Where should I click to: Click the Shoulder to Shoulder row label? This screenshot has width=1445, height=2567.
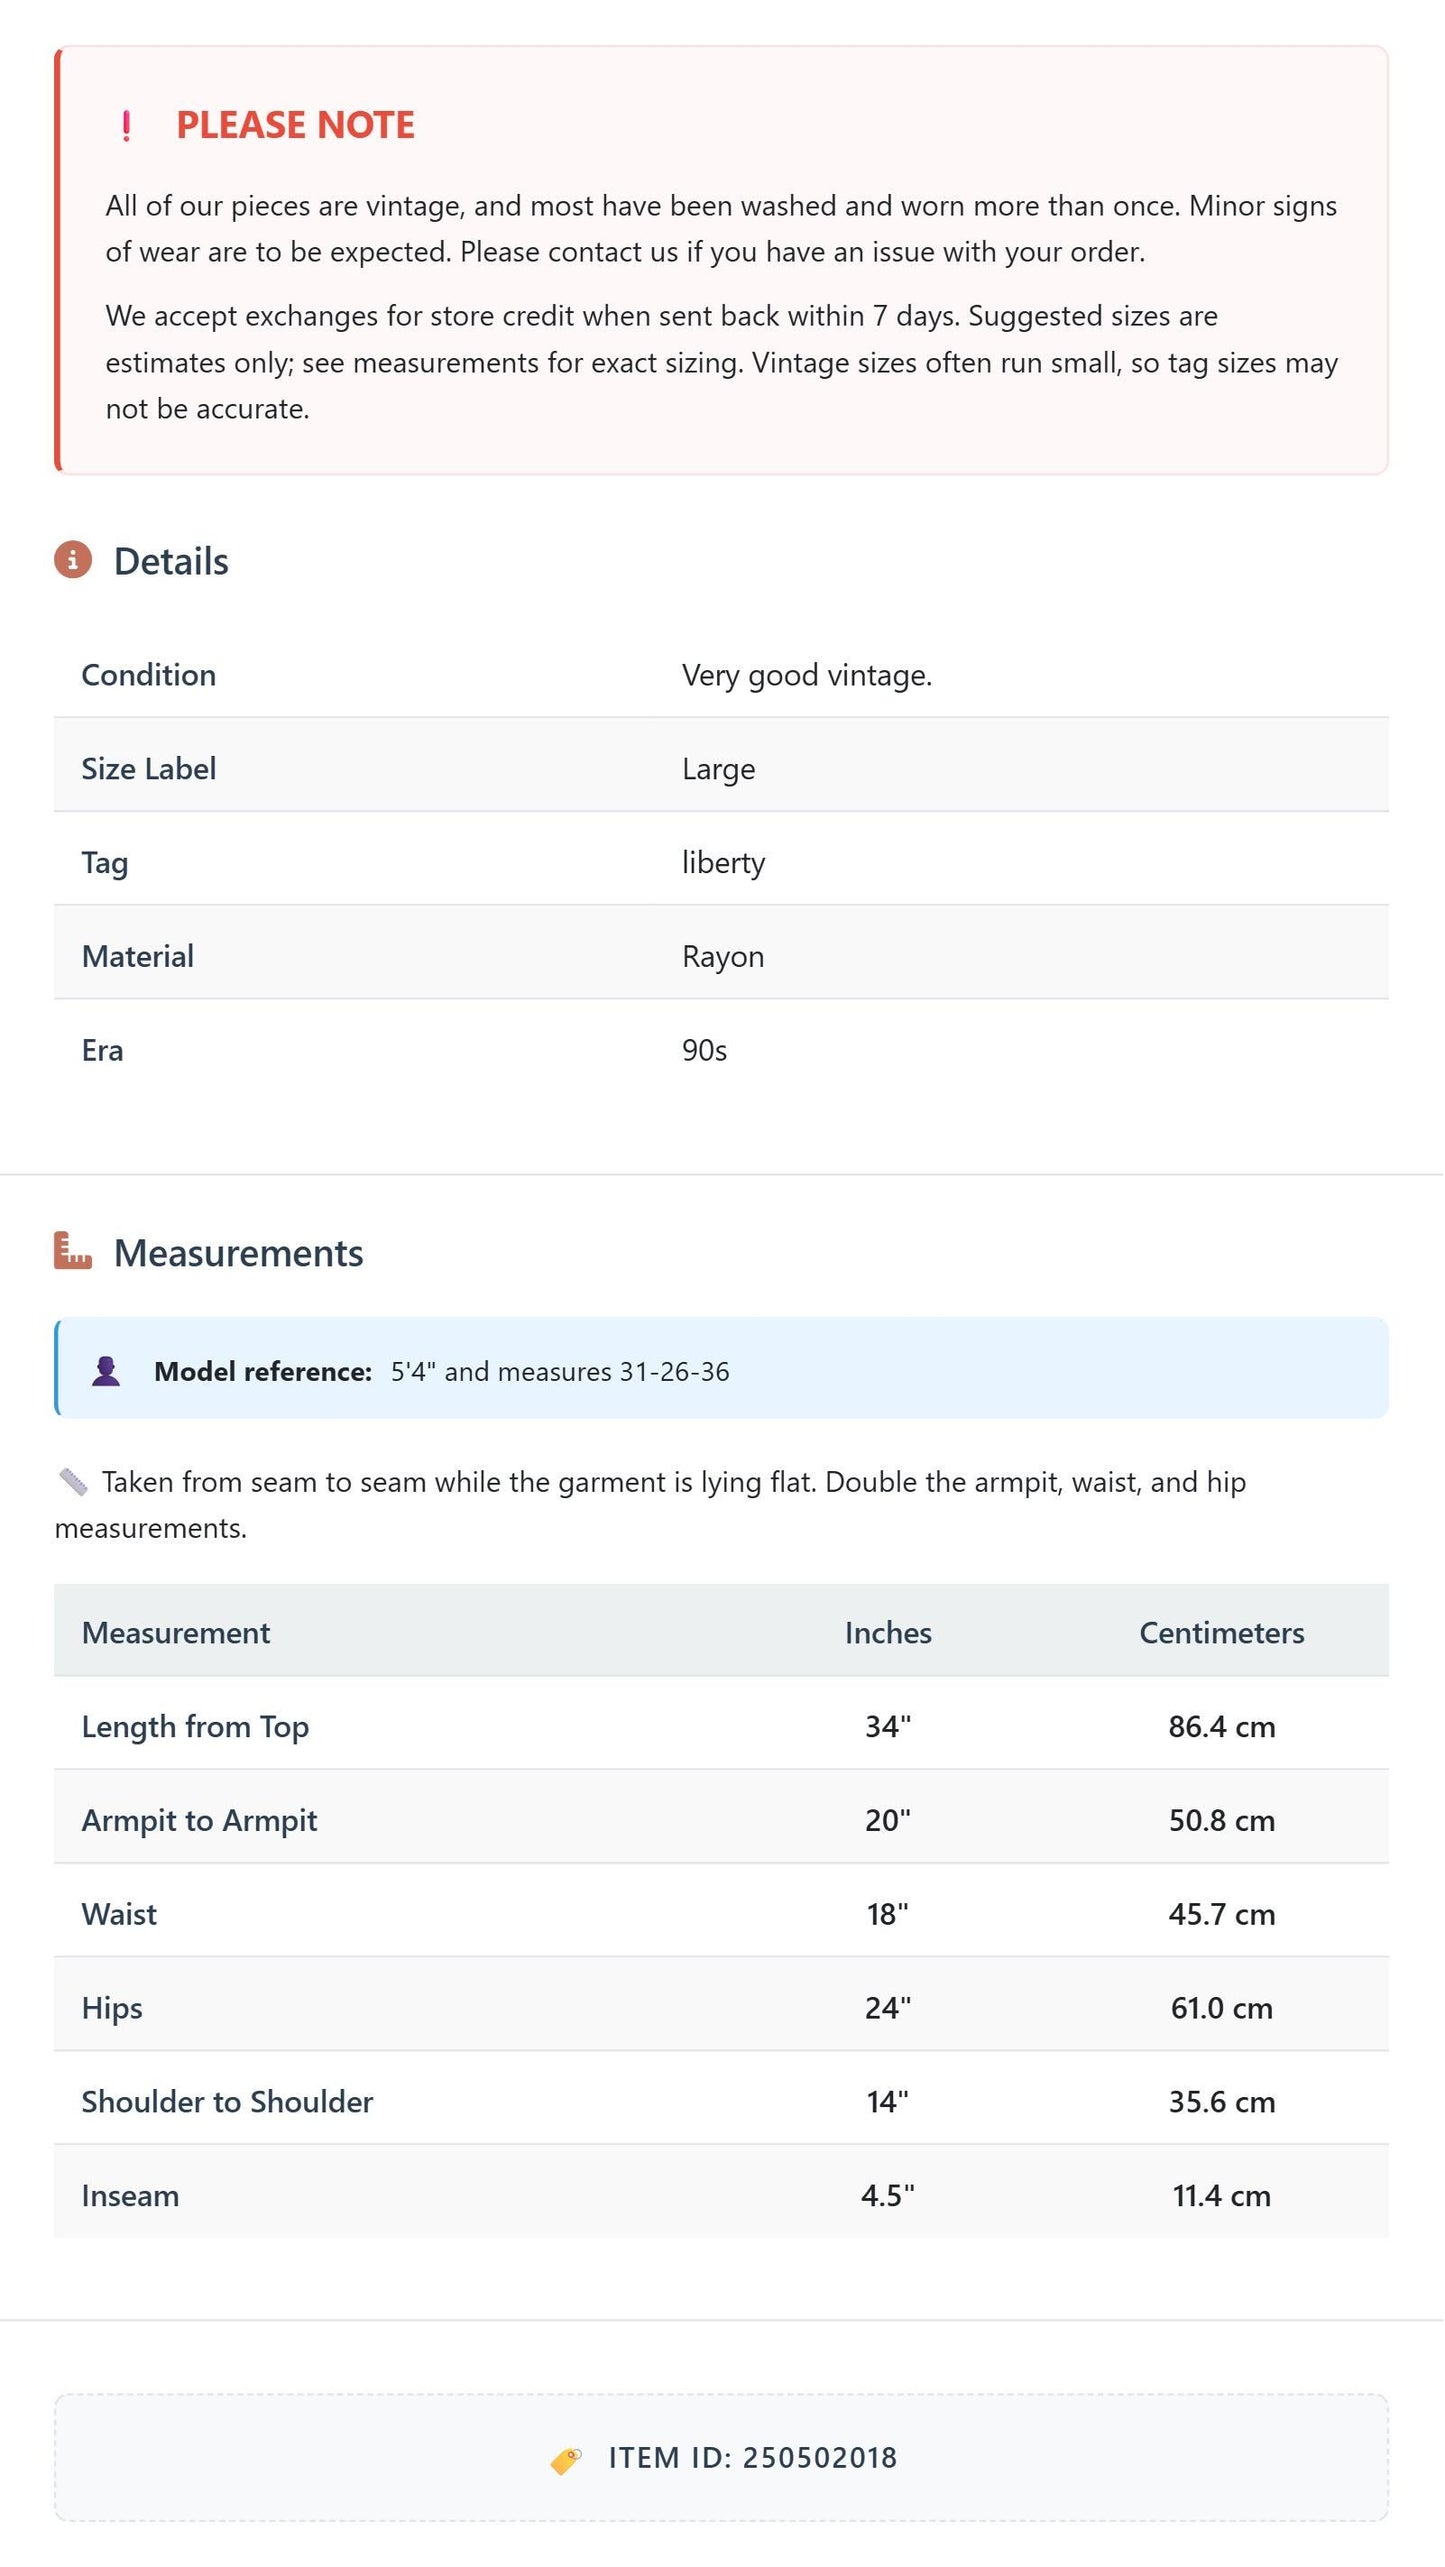227,2102
